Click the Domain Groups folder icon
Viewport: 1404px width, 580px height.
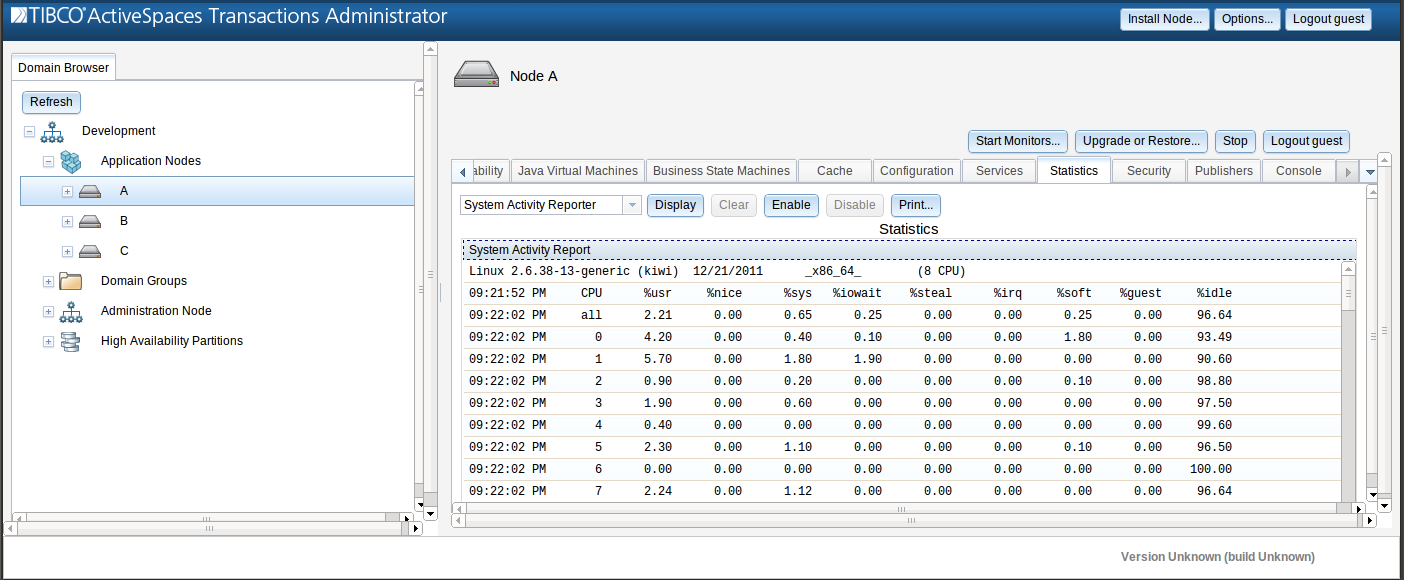click(70, 281)
